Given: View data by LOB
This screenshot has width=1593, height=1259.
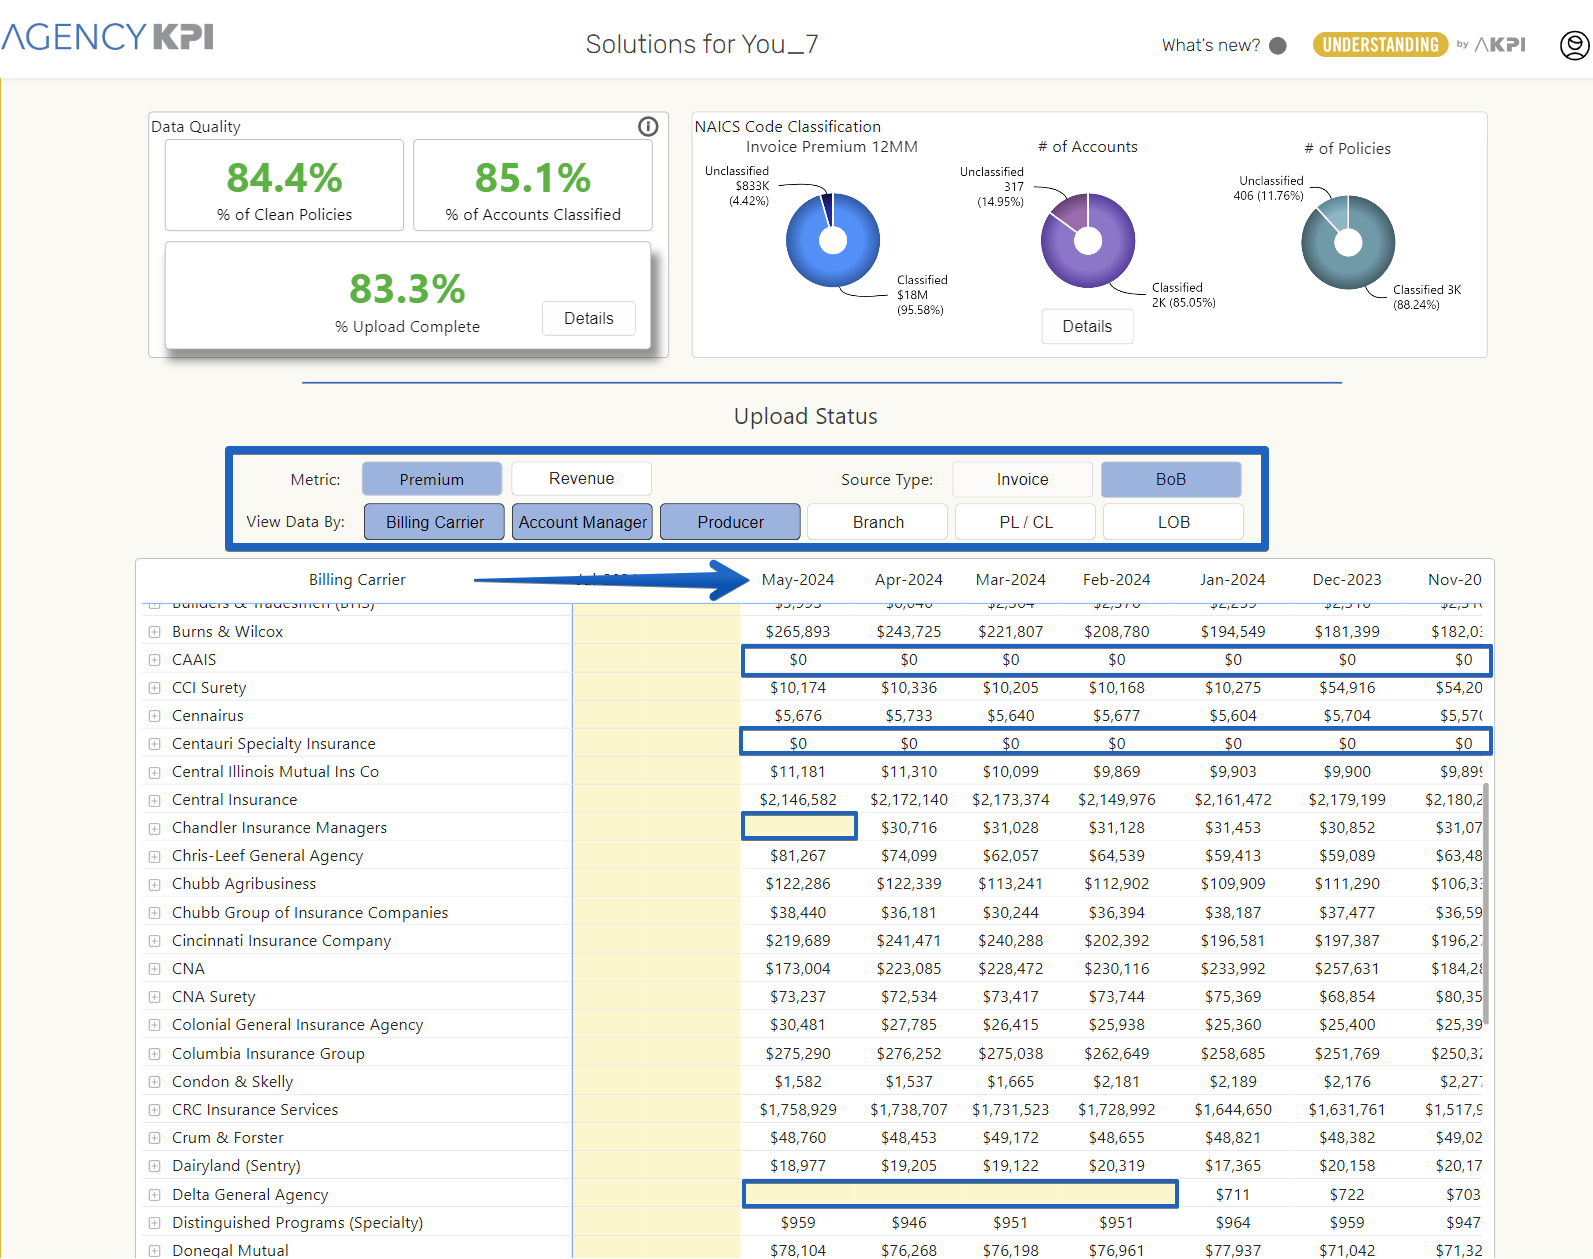Looking at the screenshot, I should click(x=1173, y=522).
